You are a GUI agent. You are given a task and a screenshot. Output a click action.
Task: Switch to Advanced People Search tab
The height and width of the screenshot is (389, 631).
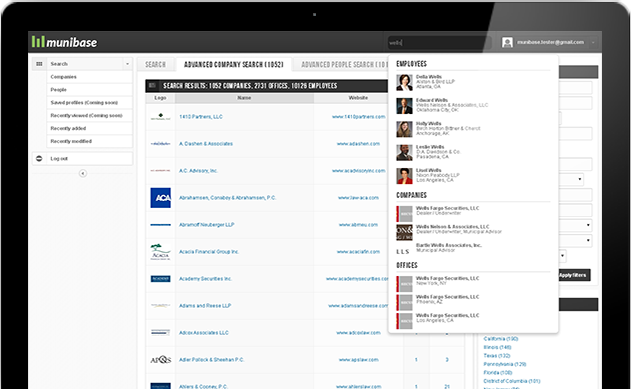(342, 64)
